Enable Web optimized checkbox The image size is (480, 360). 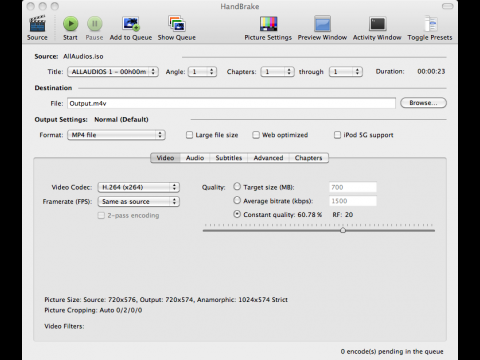pyautogui.click(x=256, y=135)
